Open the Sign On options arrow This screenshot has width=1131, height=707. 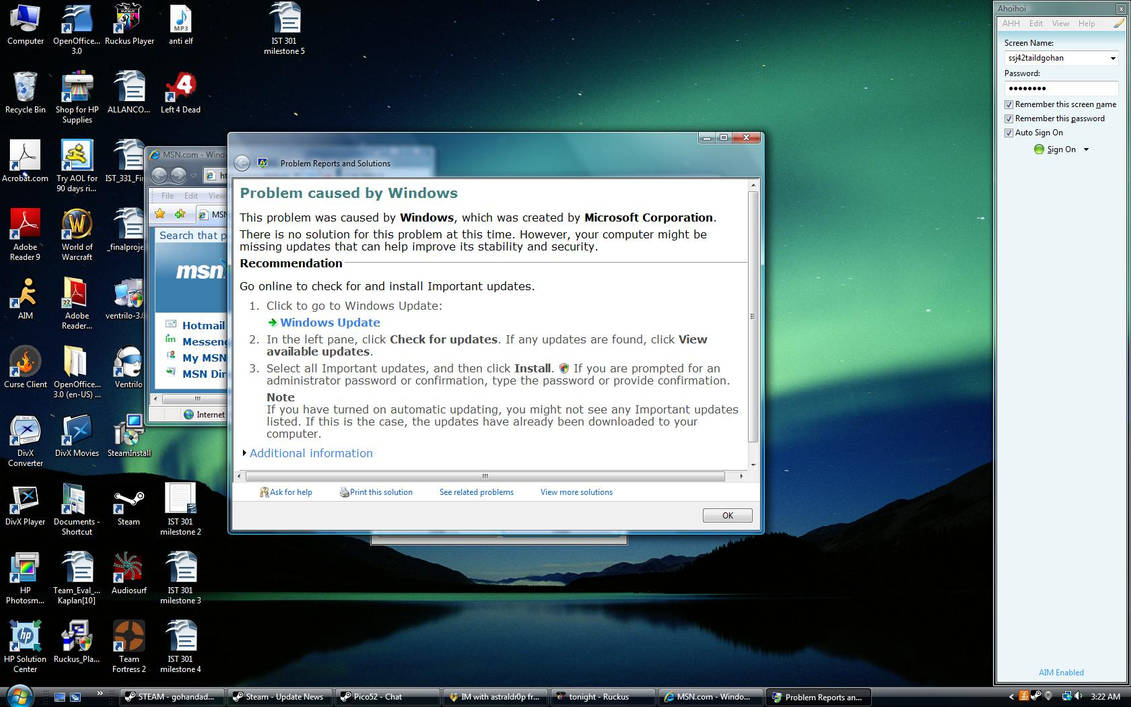tap(1086, 149)
